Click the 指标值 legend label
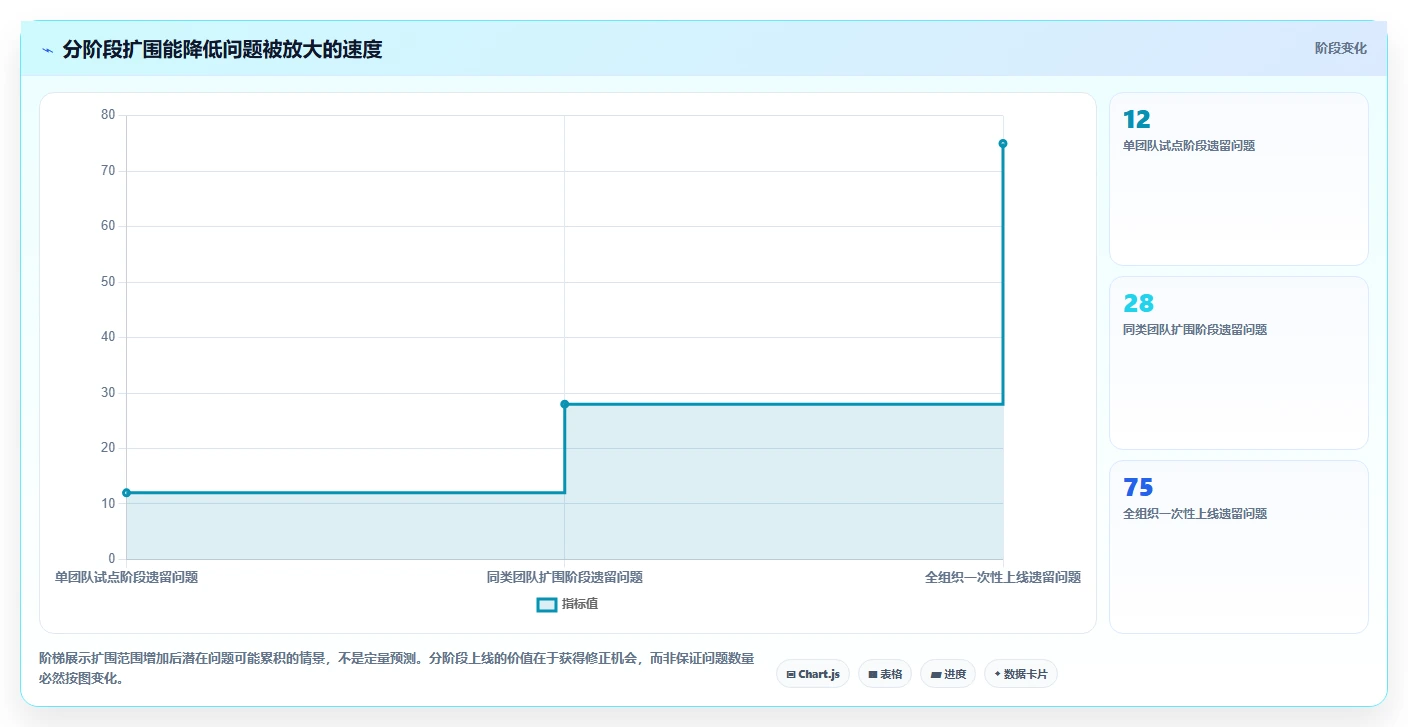The height and width of the screenshot is (727, 1408). (x=580, y=604)
